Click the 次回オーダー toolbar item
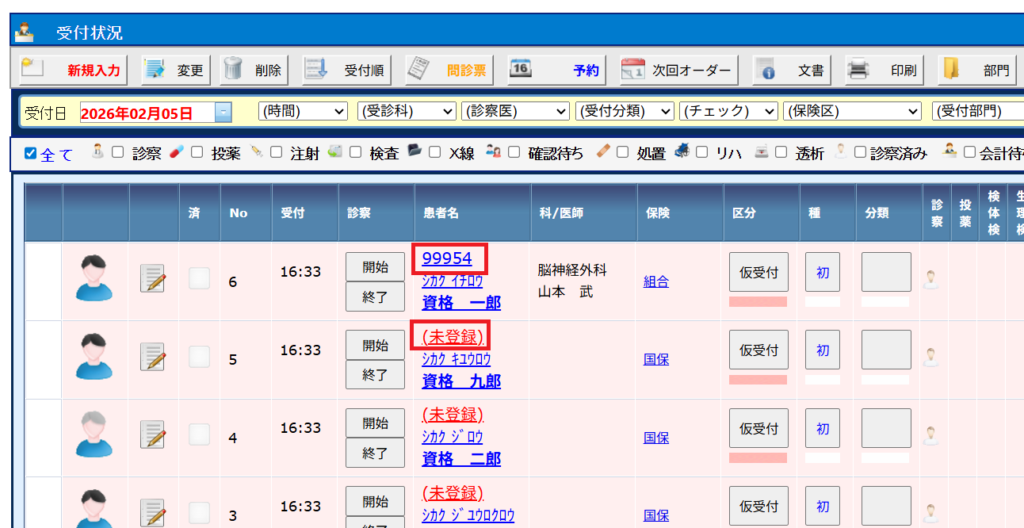Viewport: 1024px width, 528px height. (678, 70)
